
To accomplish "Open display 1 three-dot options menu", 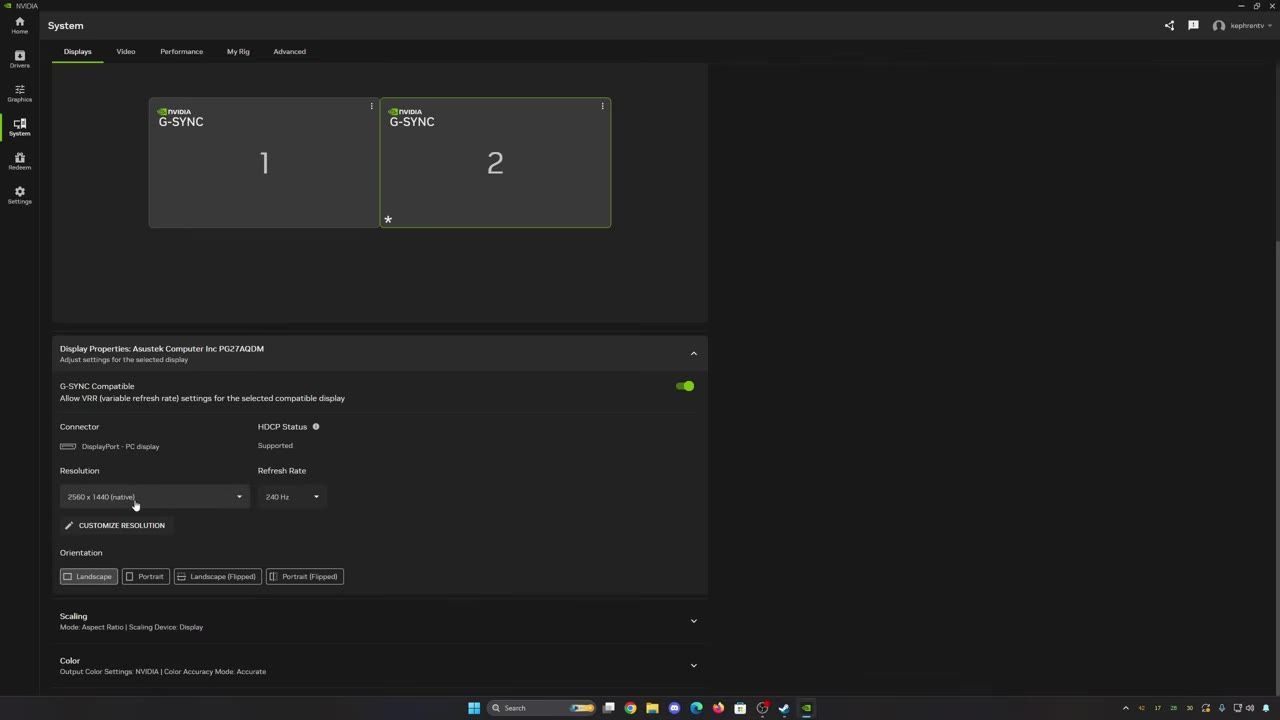I will tap(371, 106).
